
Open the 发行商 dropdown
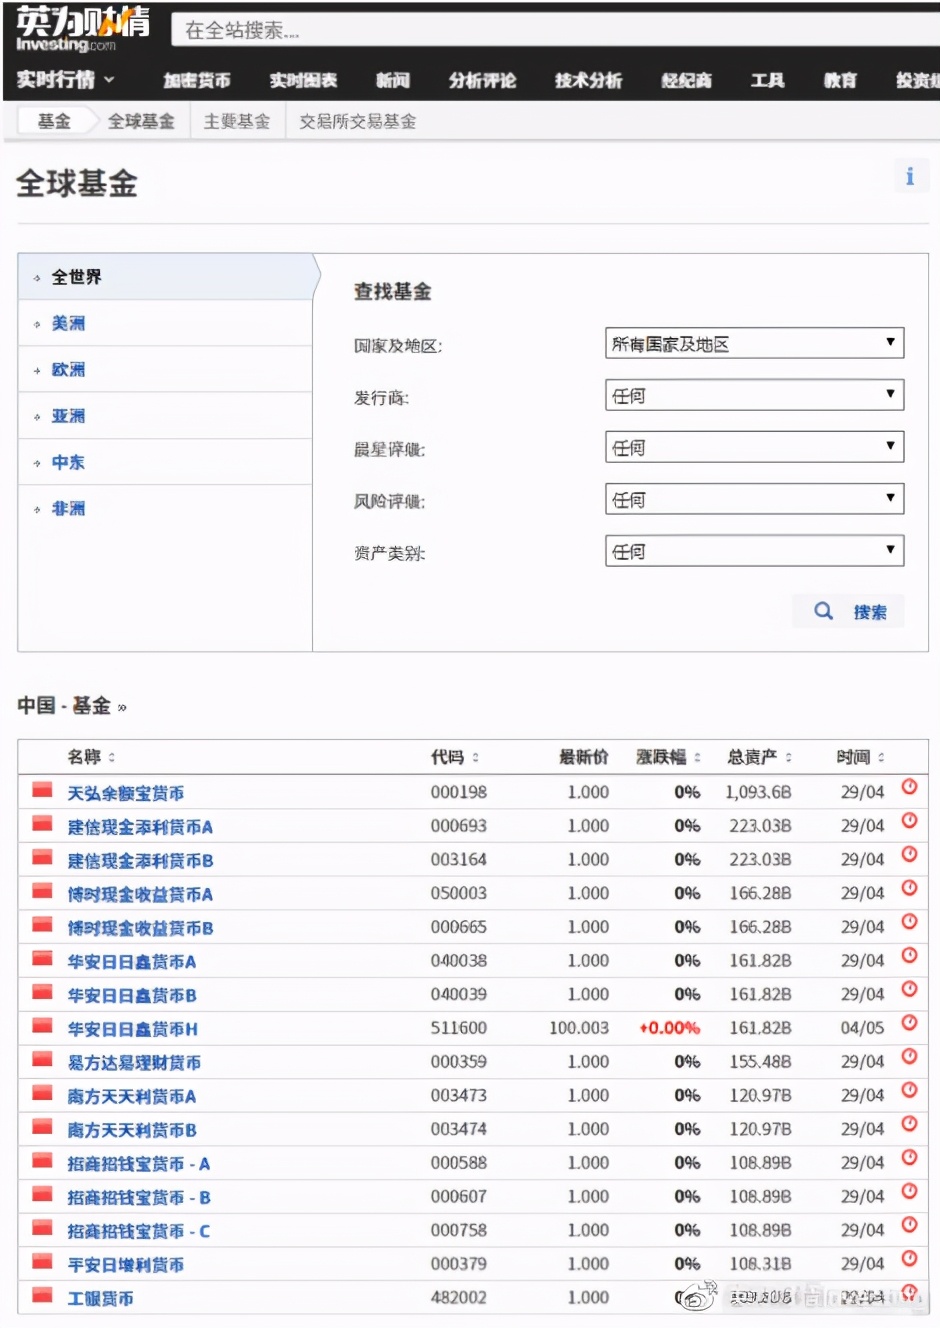coord(753,395)
